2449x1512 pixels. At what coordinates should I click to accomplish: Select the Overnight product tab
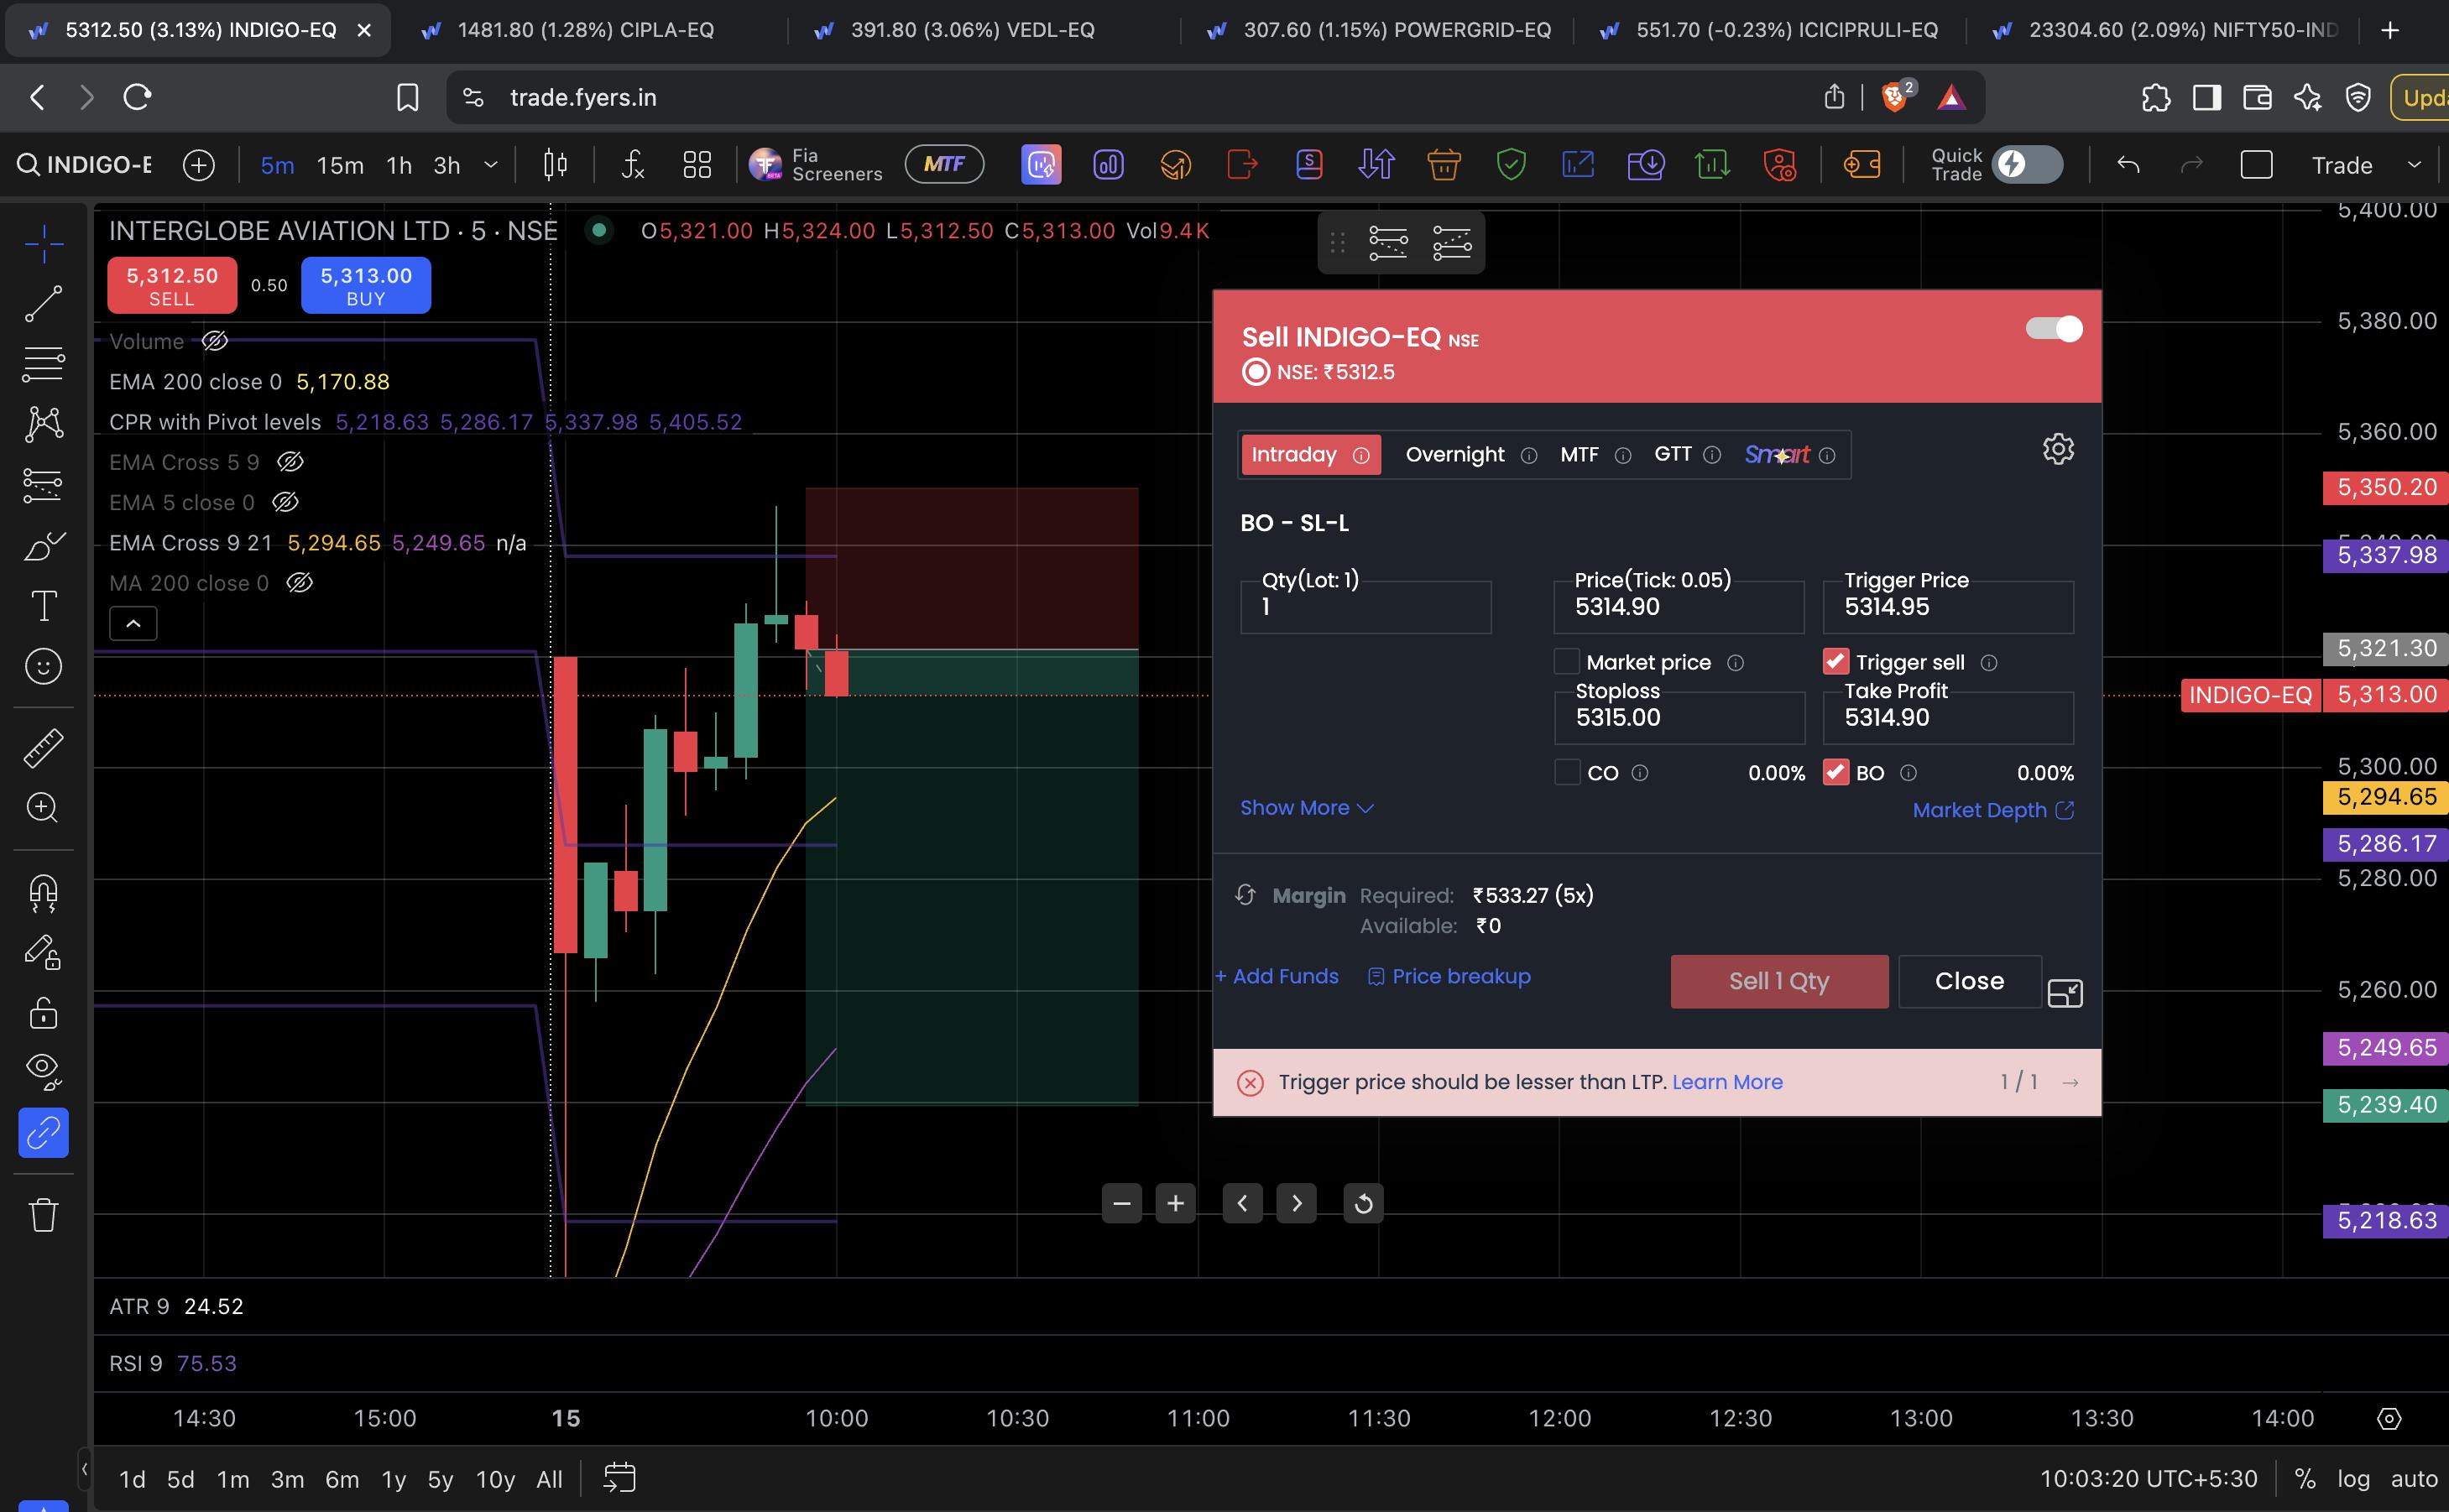coord(1470,455)
